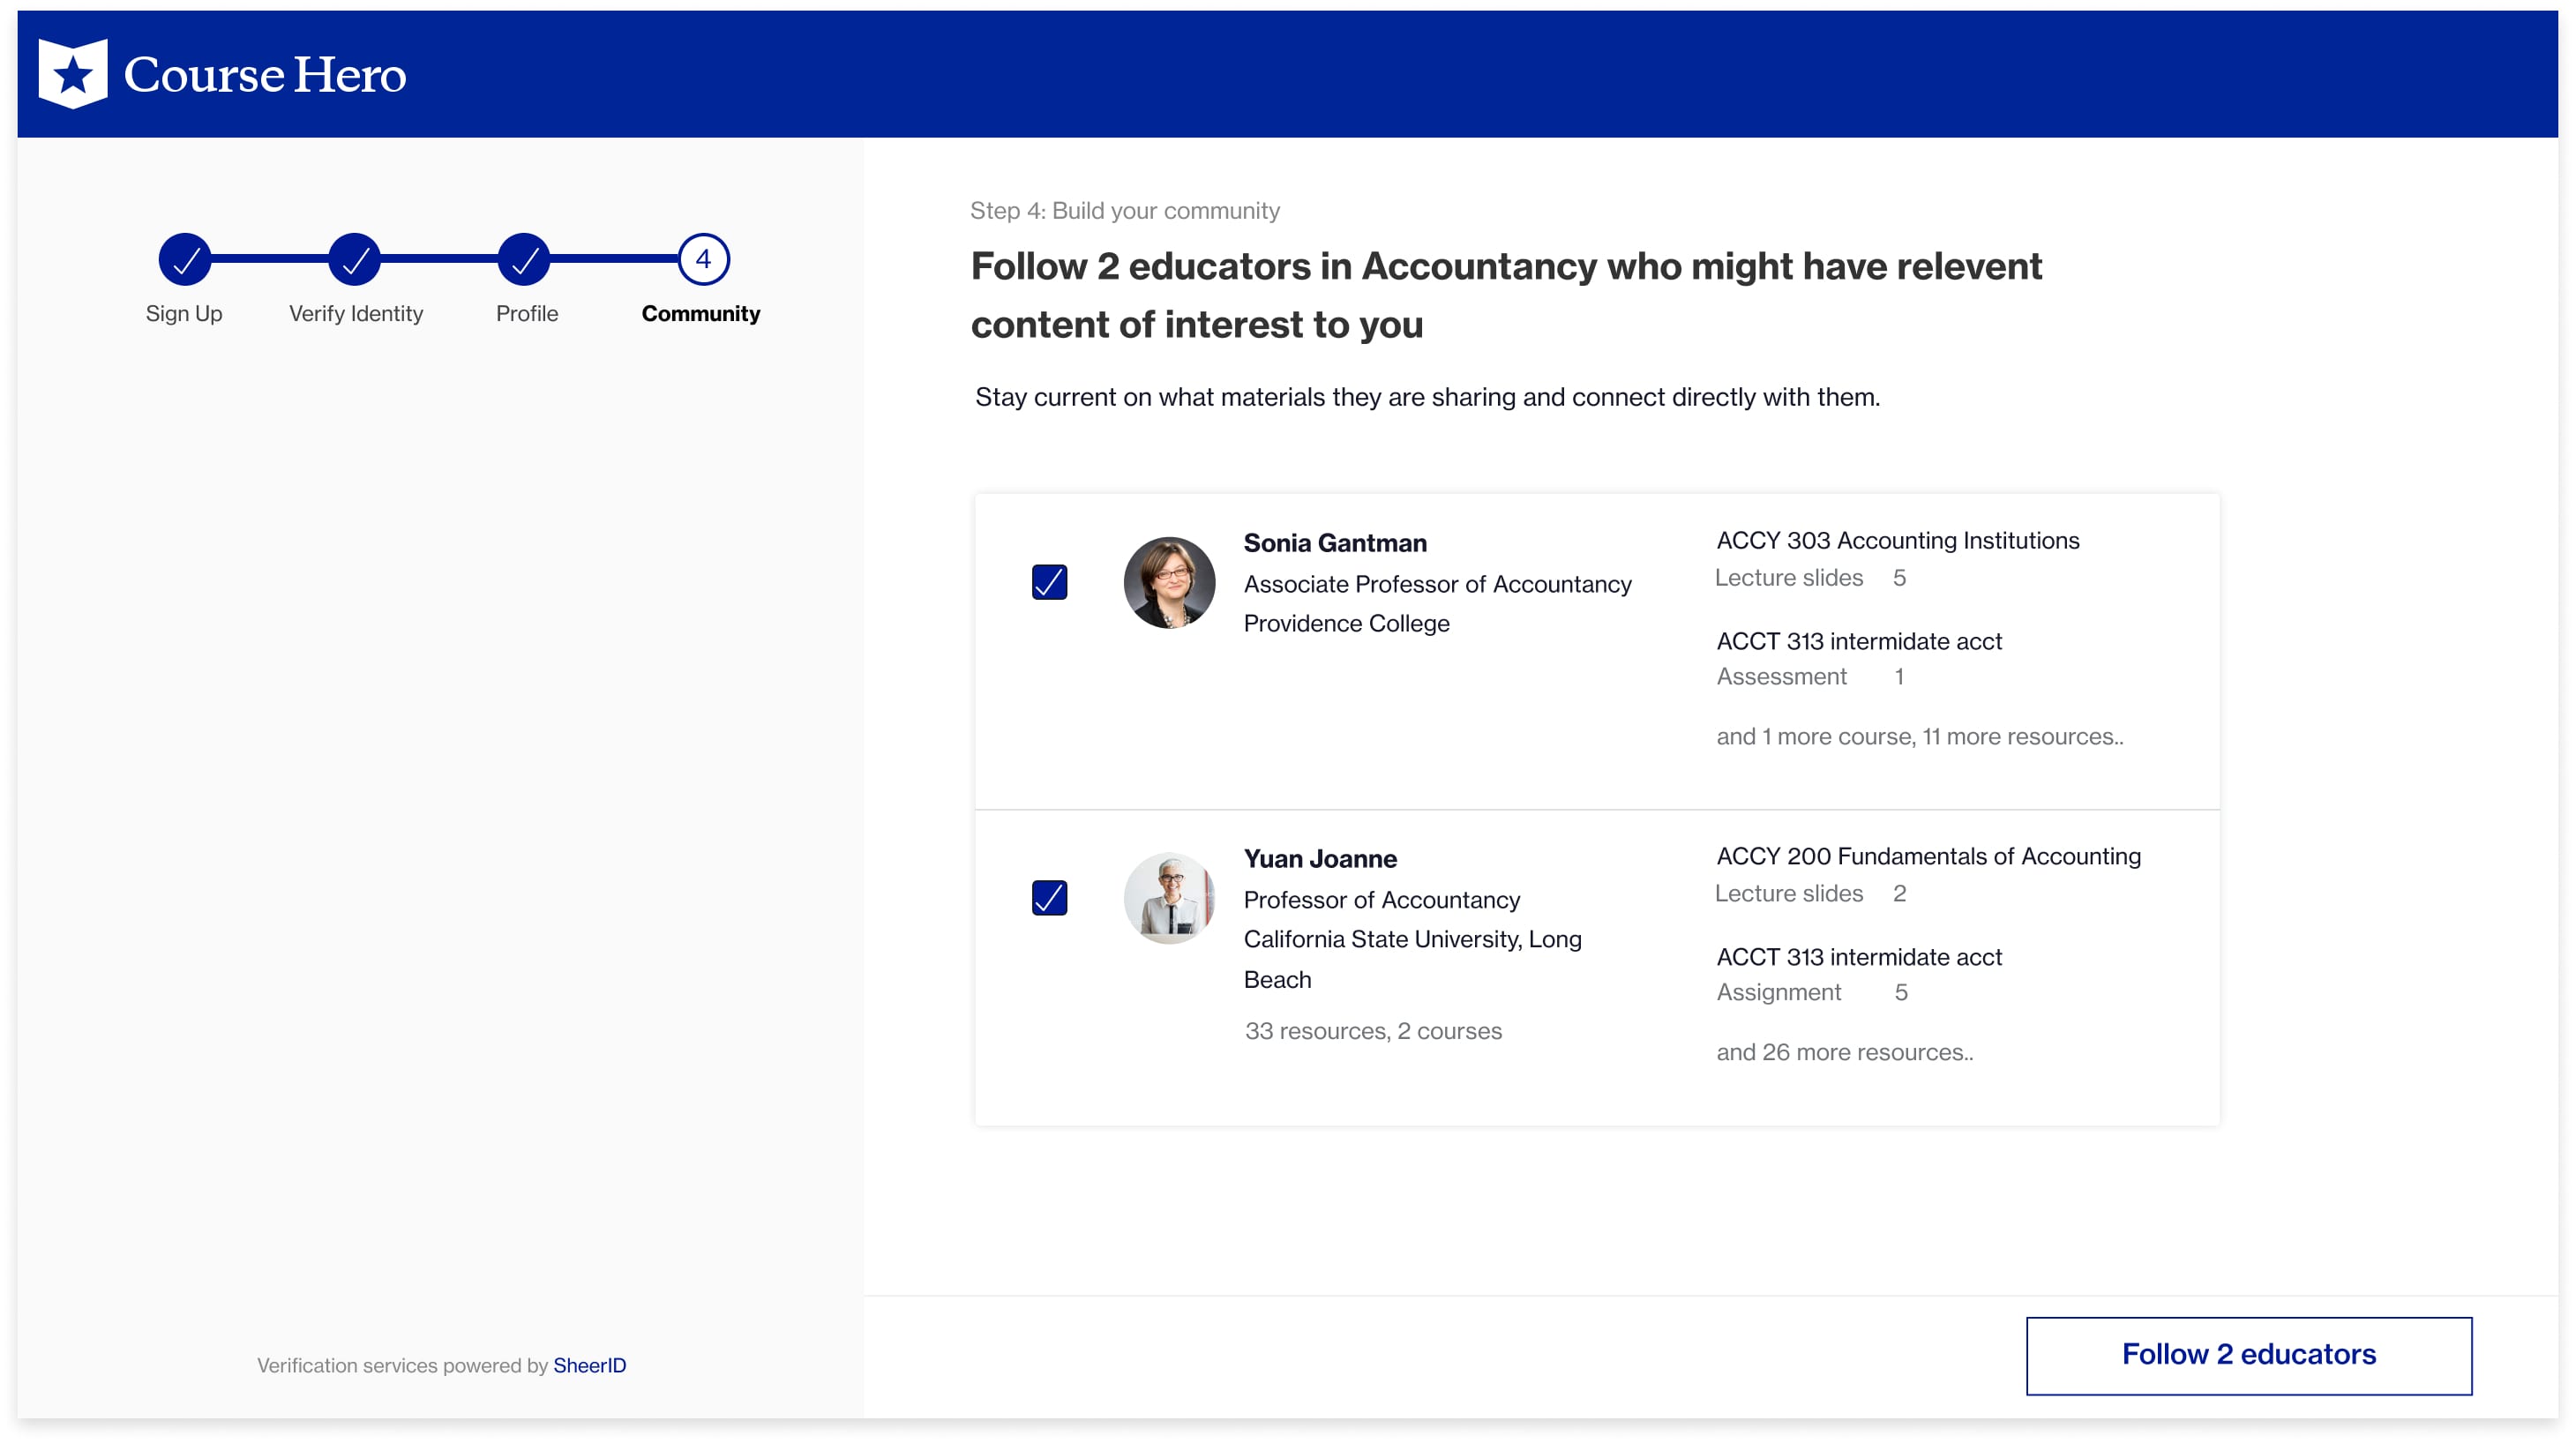Screen dimensions: 2576x1443
Task: Open ACCY 200 Fundamentals of Accounting course
Action: [x=1928, y=857]
